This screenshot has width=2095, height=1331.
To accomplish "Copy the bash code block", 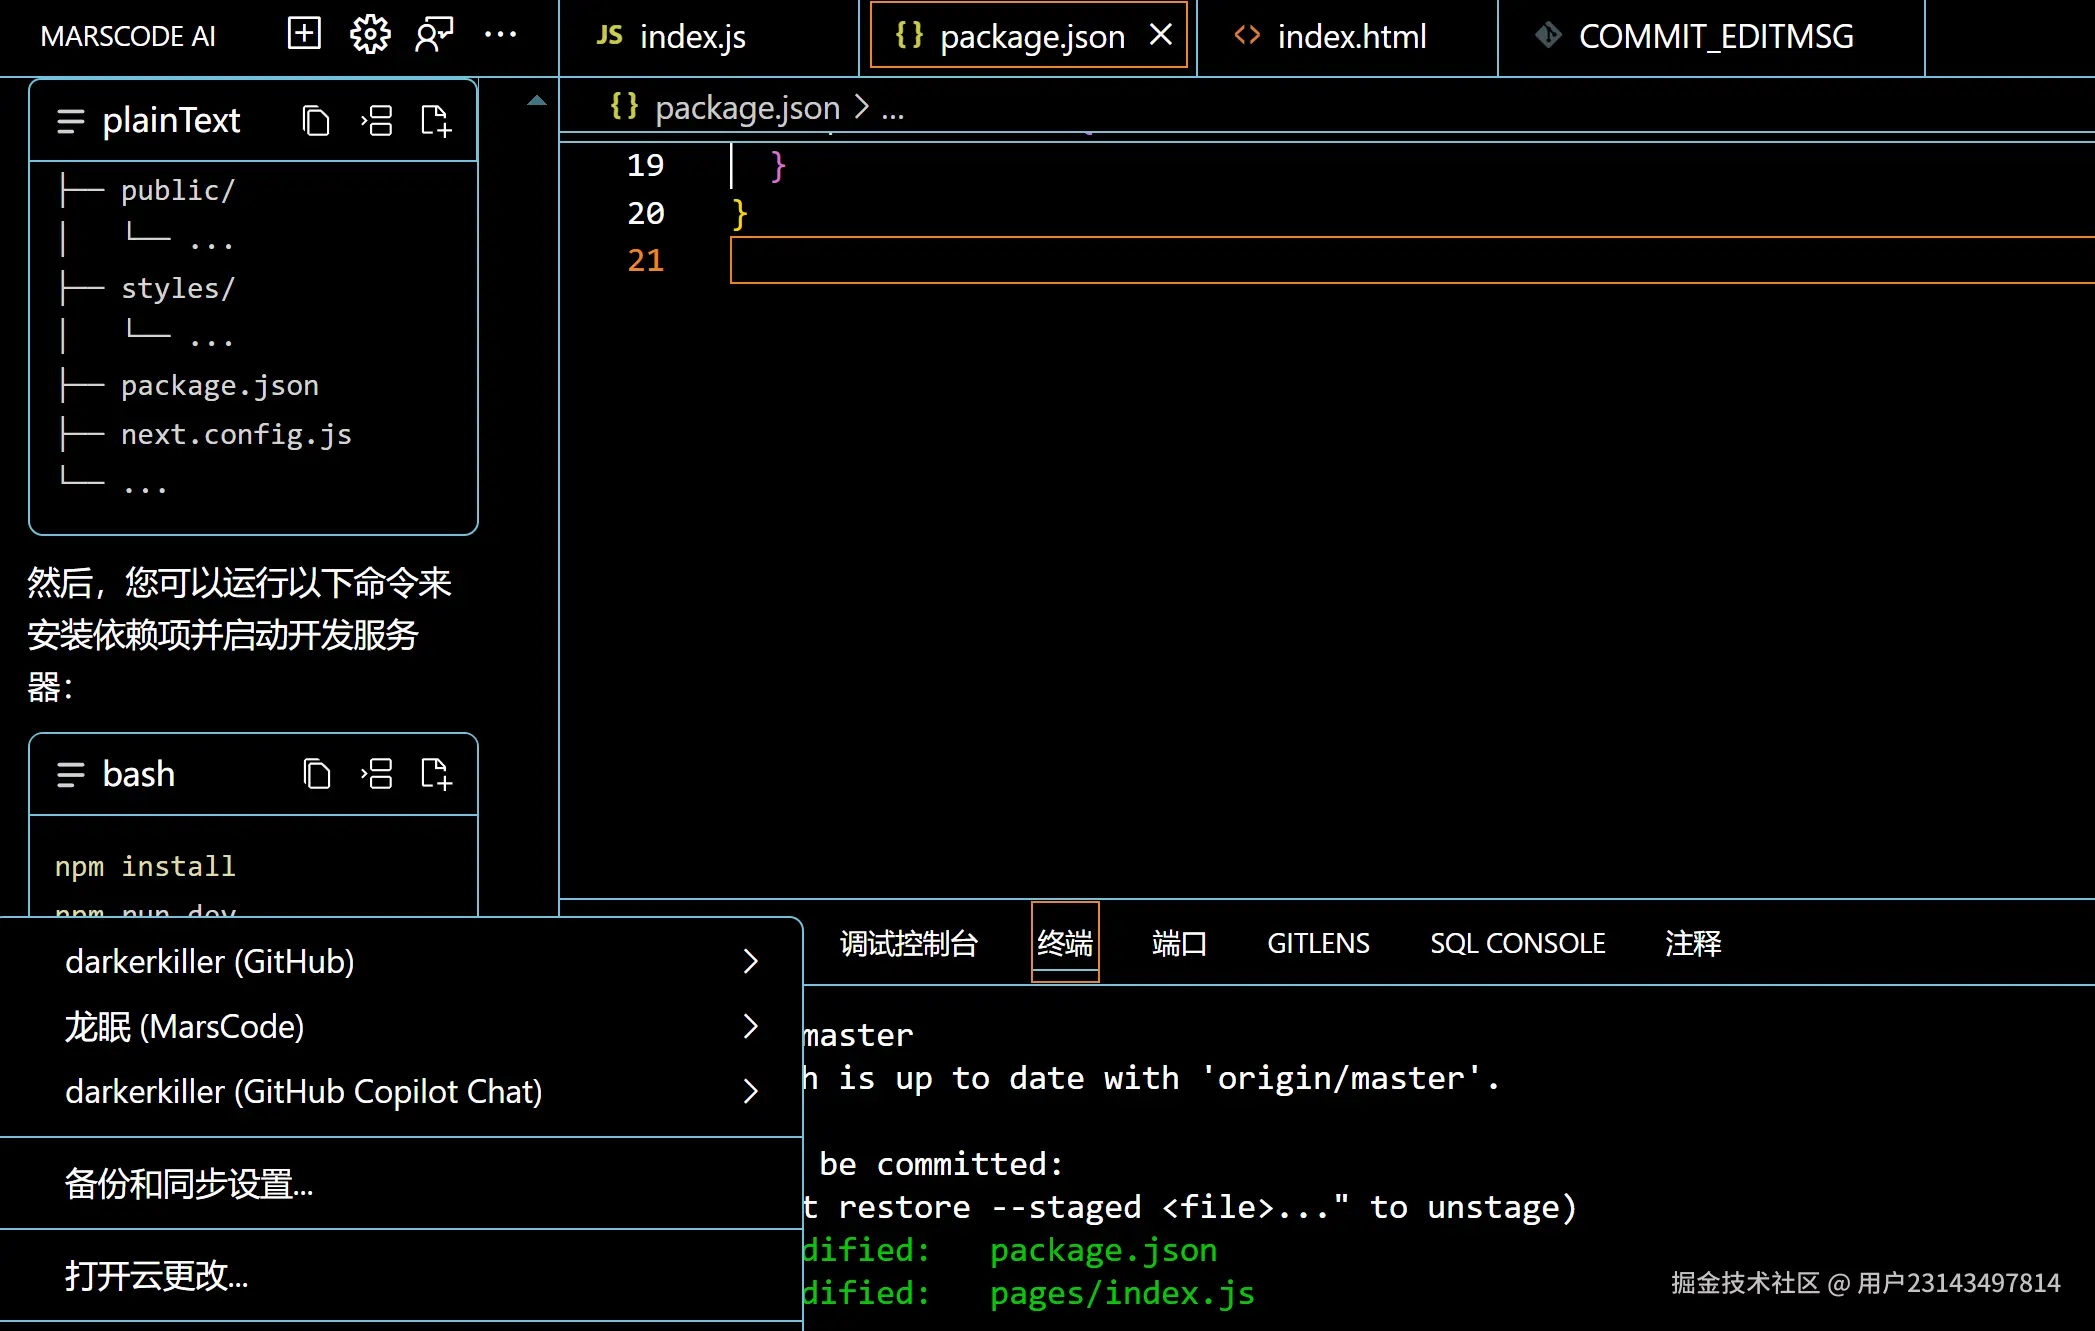I will coord(316,774).
